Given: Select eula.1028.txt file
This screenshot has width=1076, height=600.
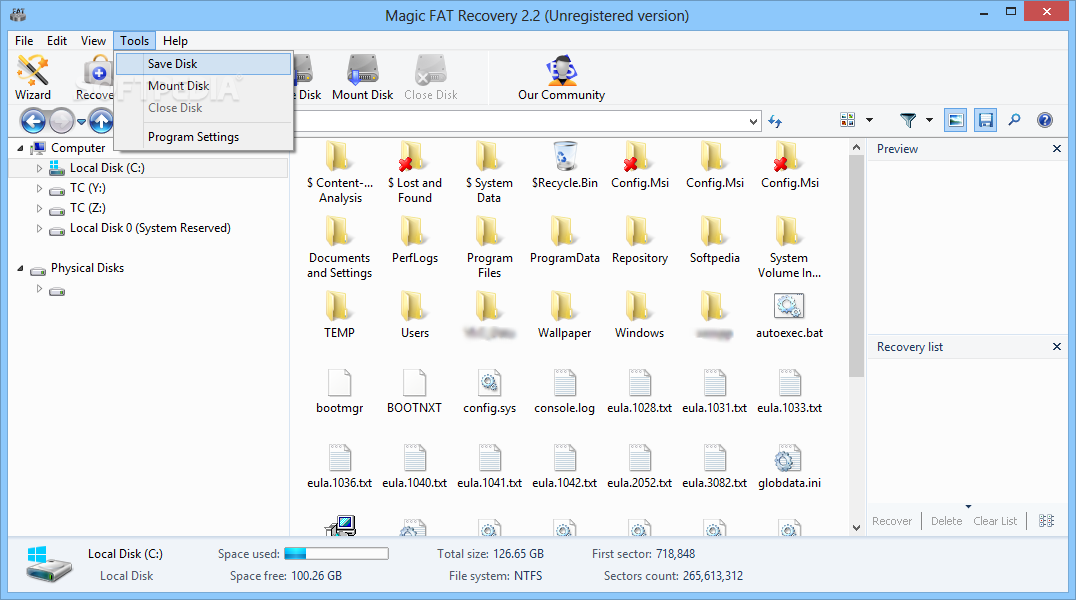Looking at the screenshot, I should 640,391.
